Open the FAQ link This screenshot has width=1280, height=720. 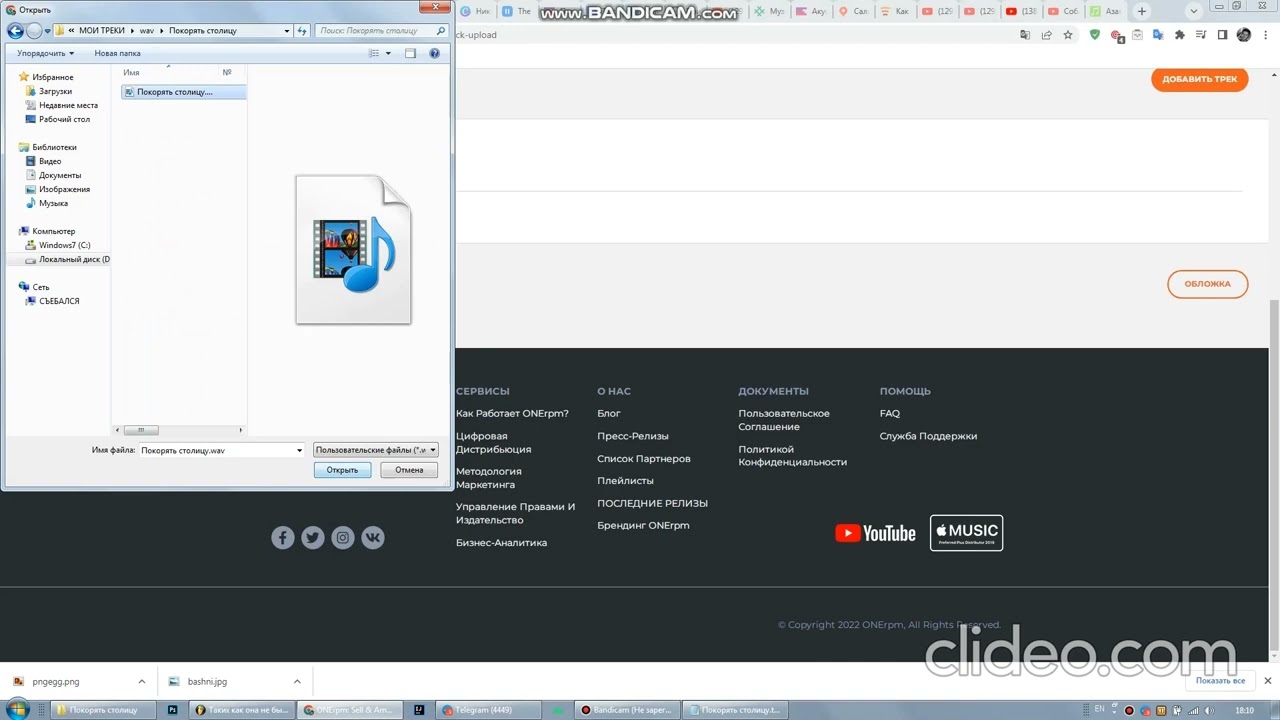click(x=890, y=413)
